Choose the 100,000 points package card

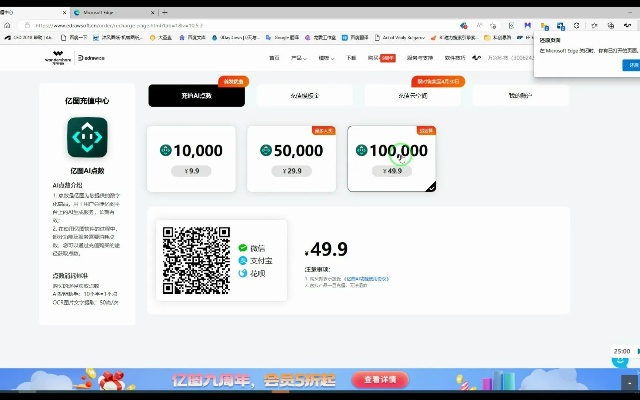[x=392, y=159]
